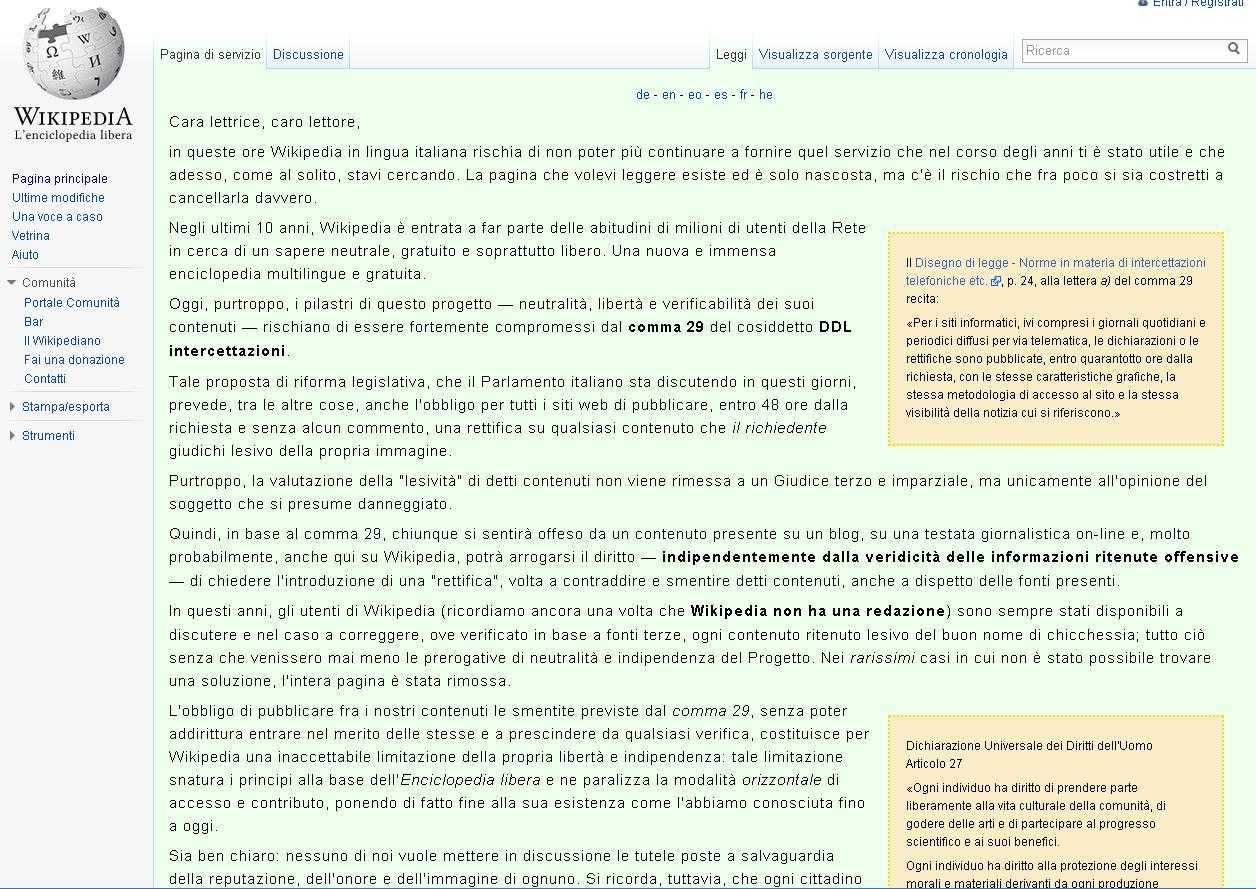Click the external link icon after 'telefoniche etc.'

point(996,281)
